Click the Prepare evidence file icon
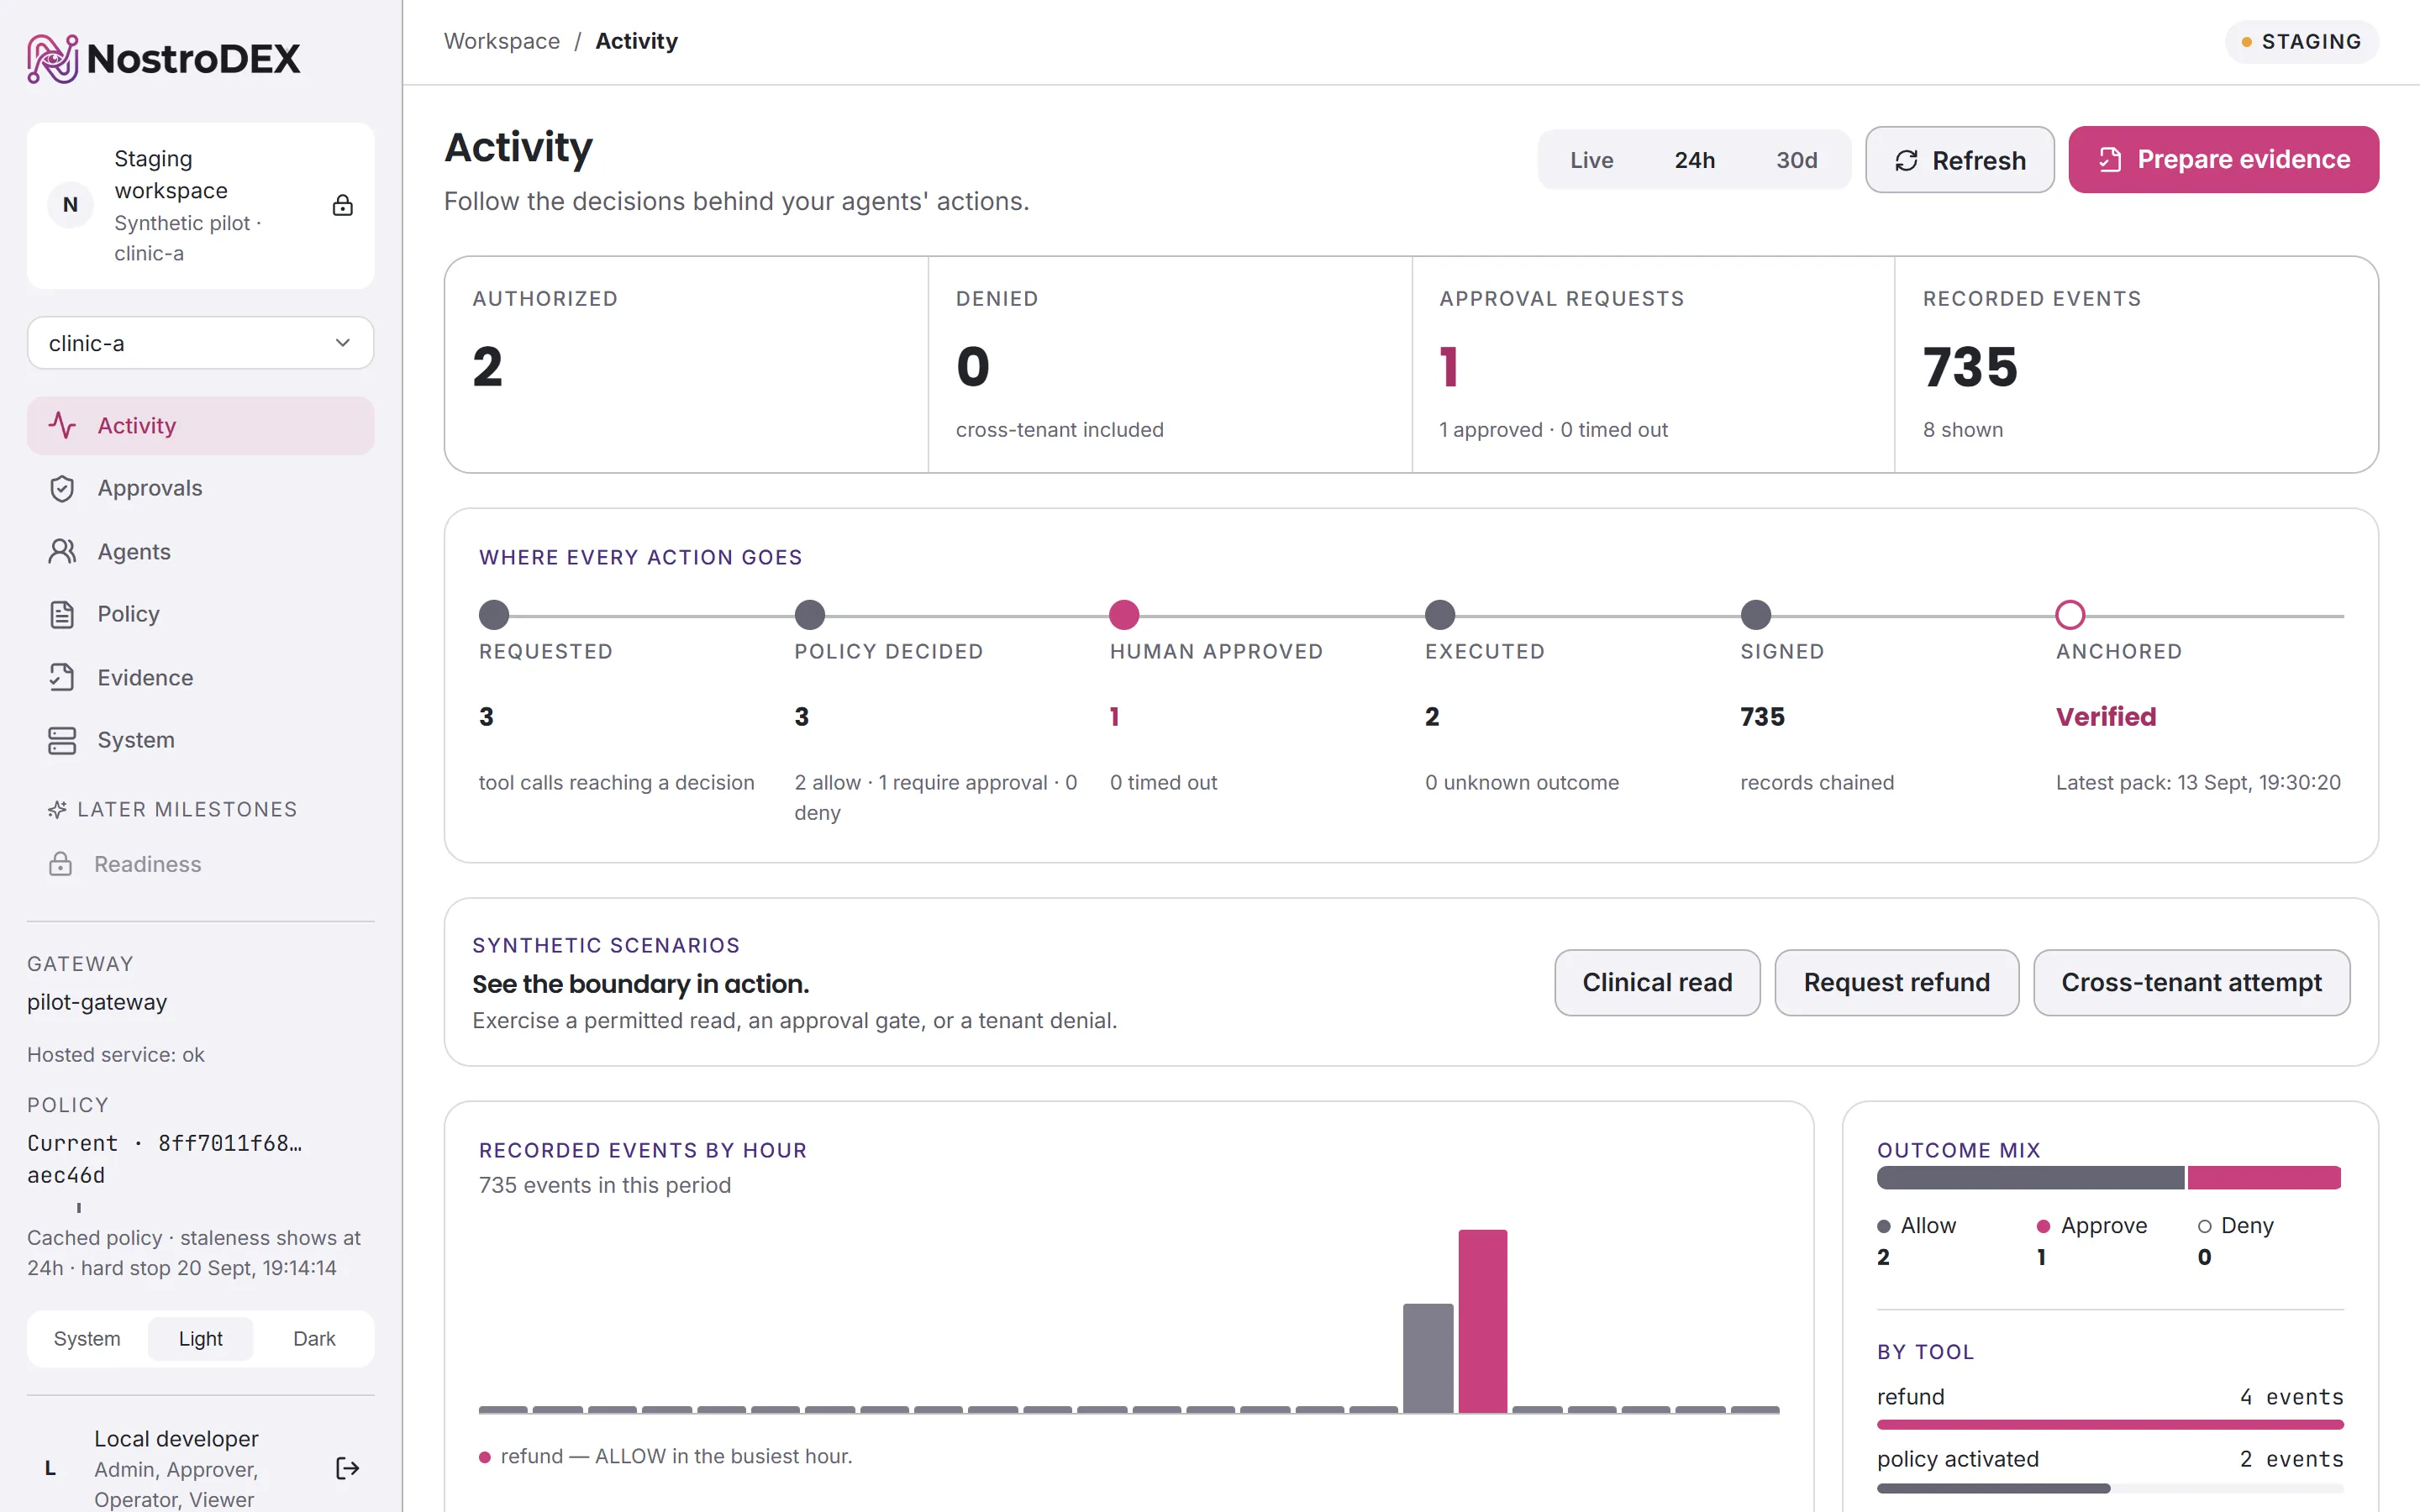The image size is (2420, 1512). click(x=2110, y=159)
